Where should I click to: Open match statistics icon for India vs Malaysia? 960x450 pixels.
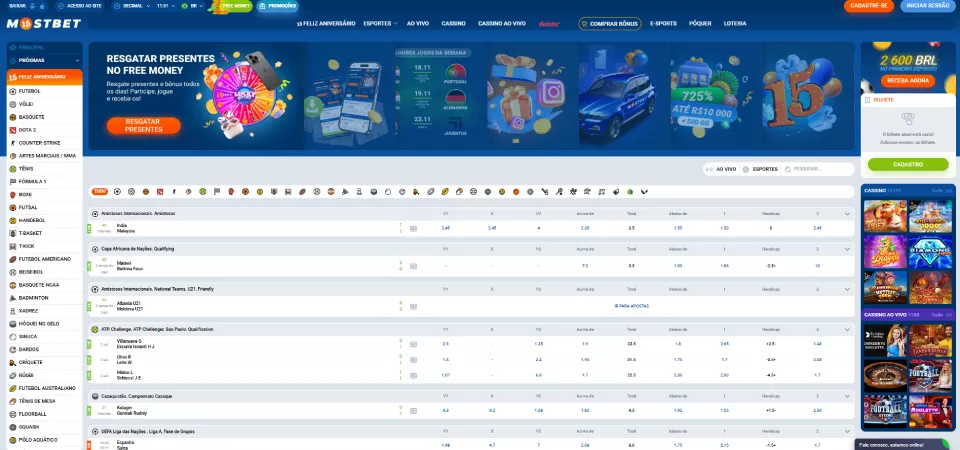413,228
